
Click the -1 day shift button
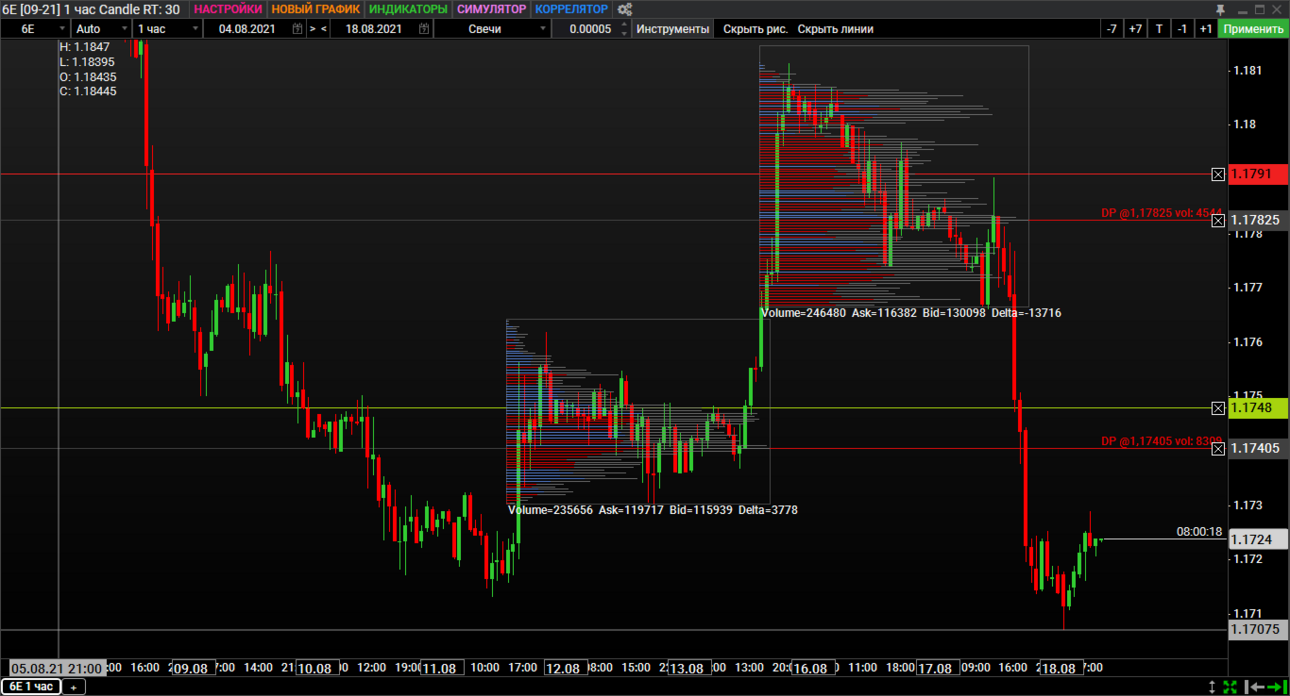coord(1182,29)
